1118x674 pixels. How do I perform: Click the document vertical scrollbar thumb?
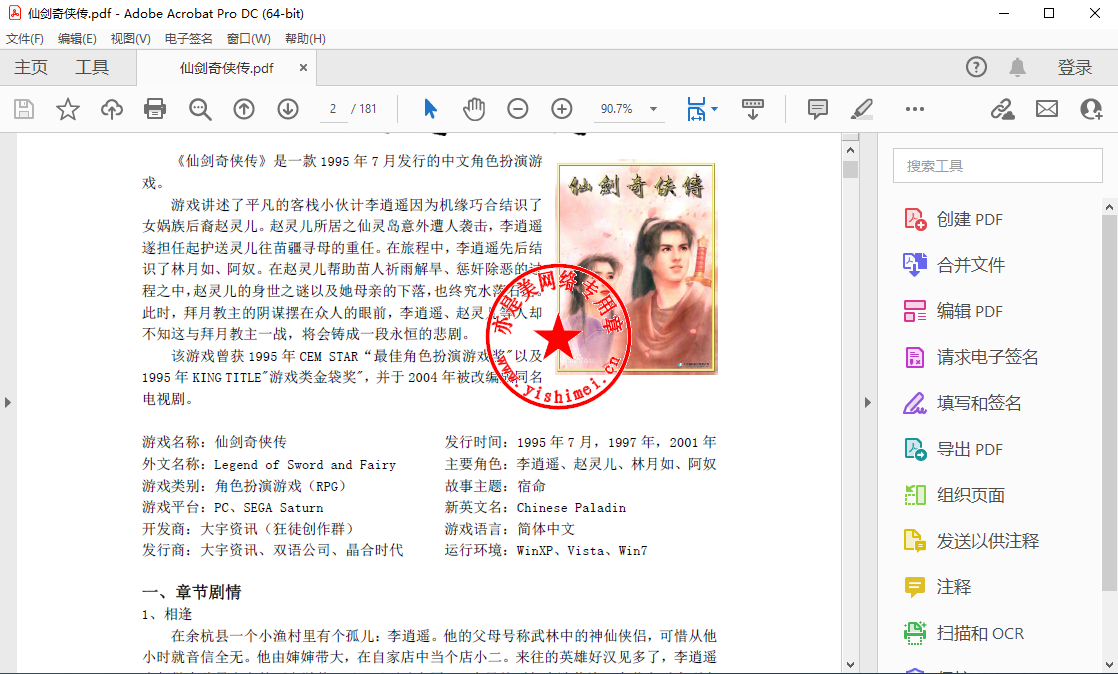(850, 169)
